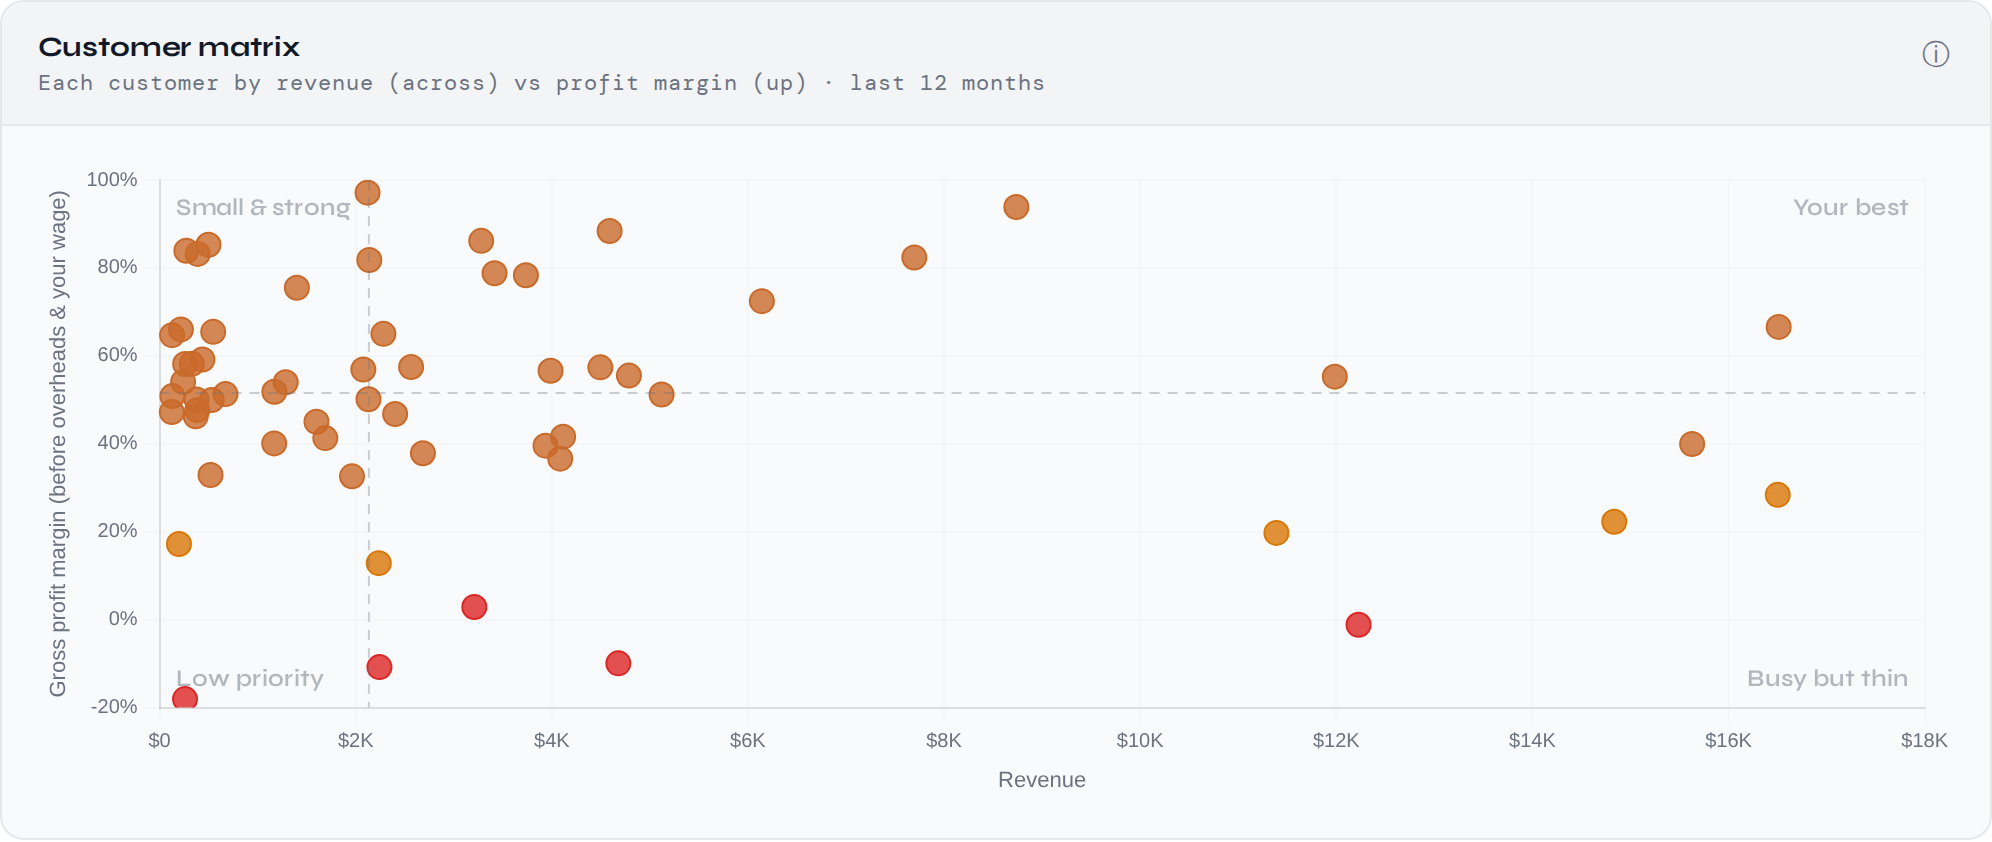Click the '-20%' y-axis tick label

pos(114,706)
